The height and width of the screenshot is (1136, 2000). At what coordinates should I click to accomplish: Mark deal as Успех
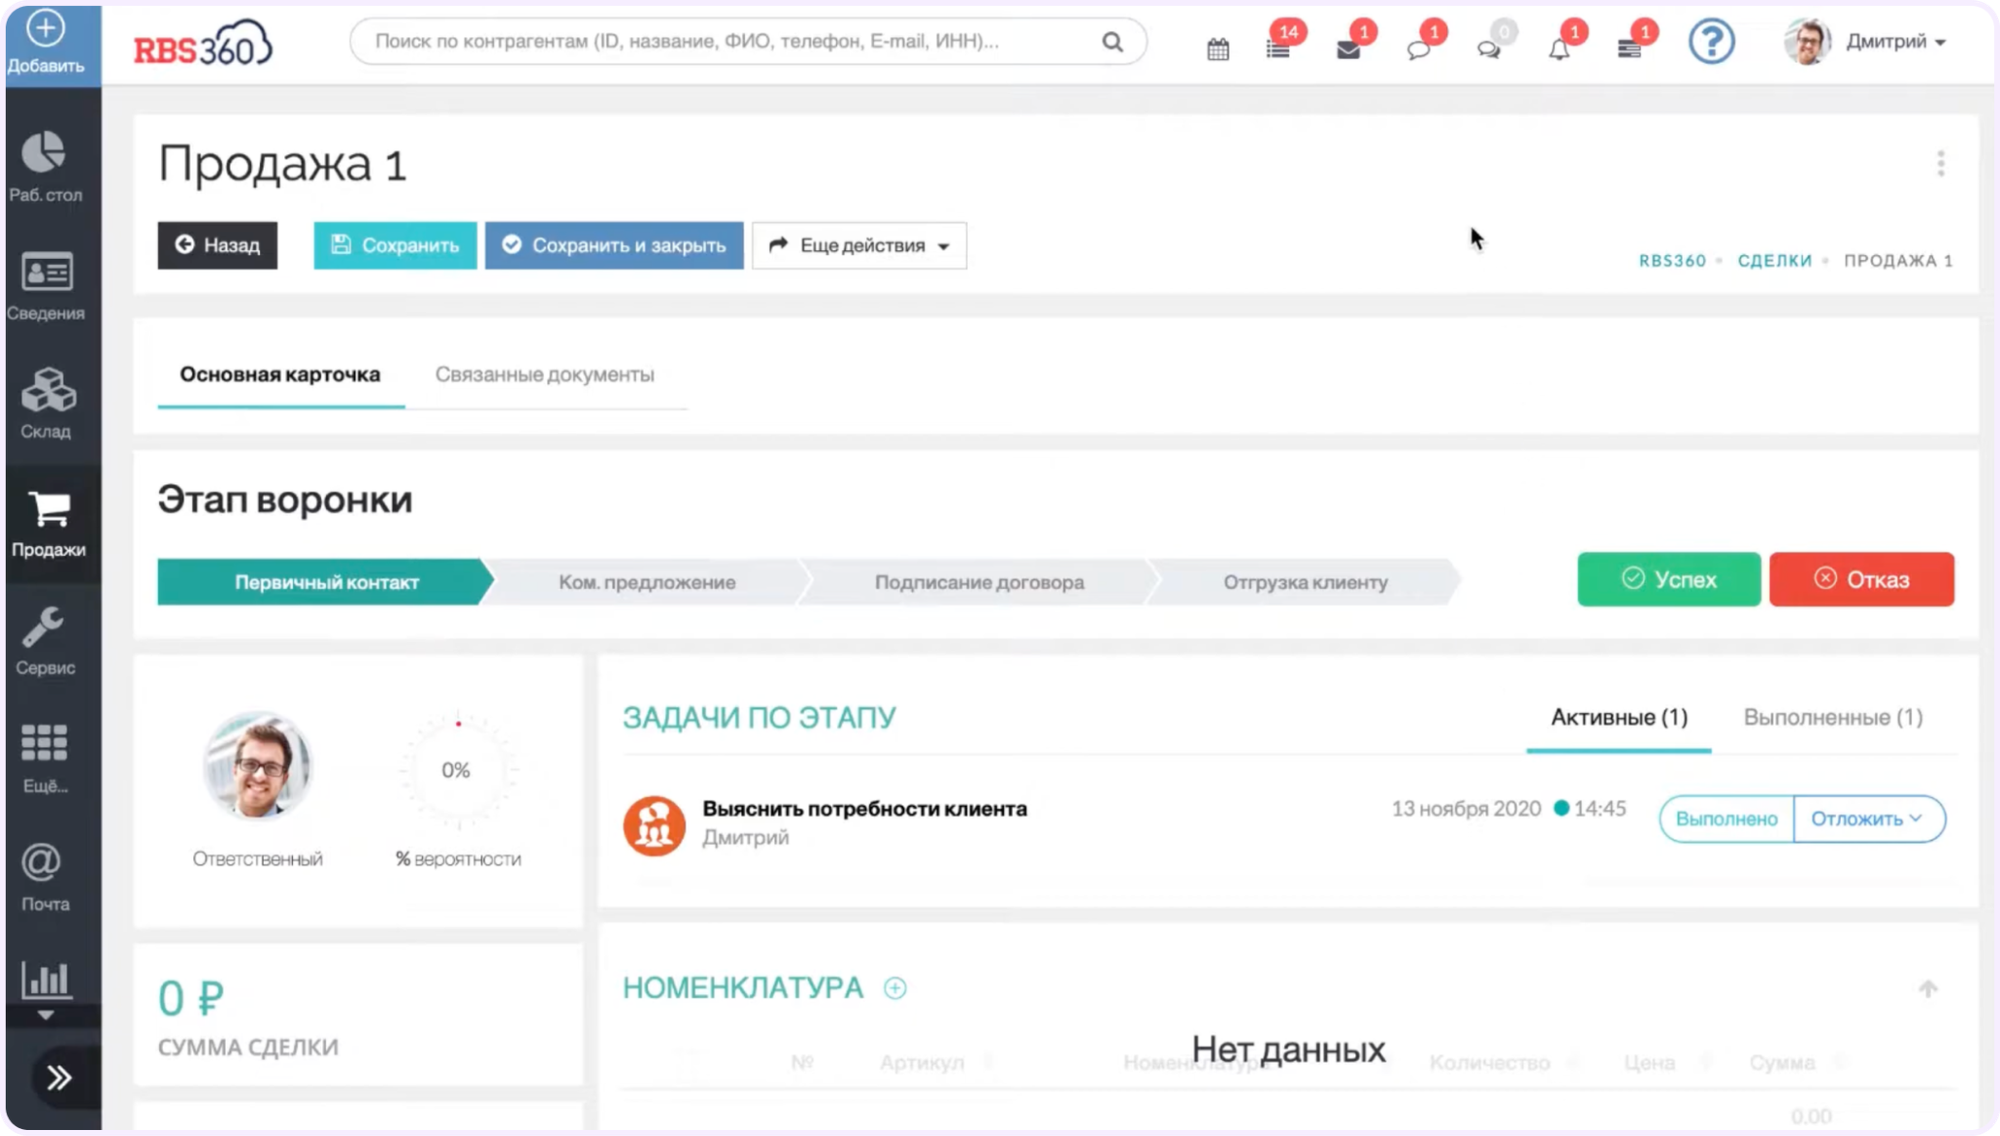pos(1668,579)
